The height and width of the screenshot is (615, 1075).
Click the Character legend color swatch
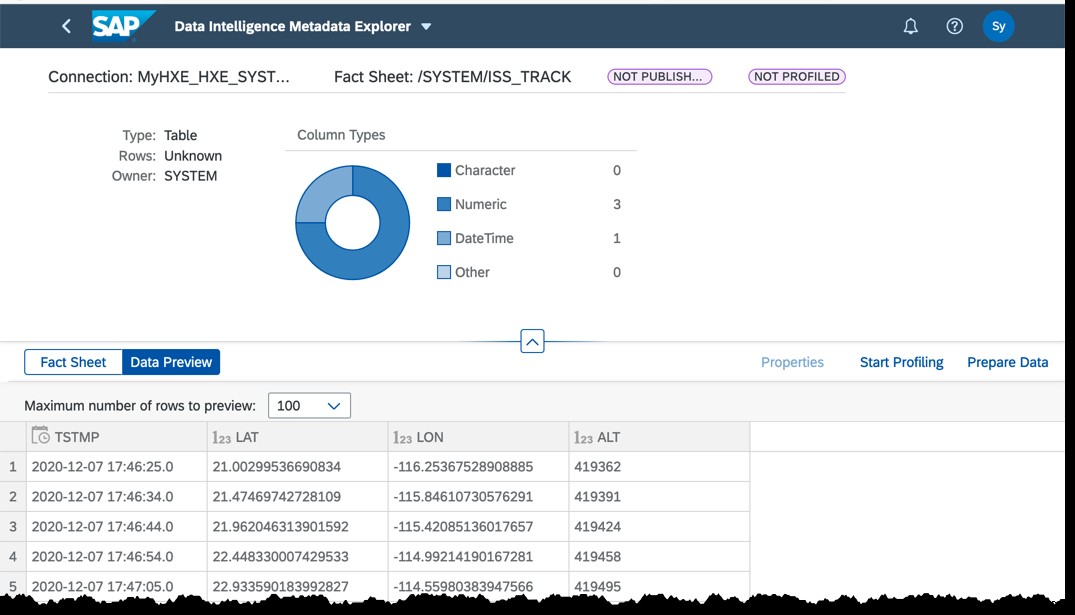point(444,170)
